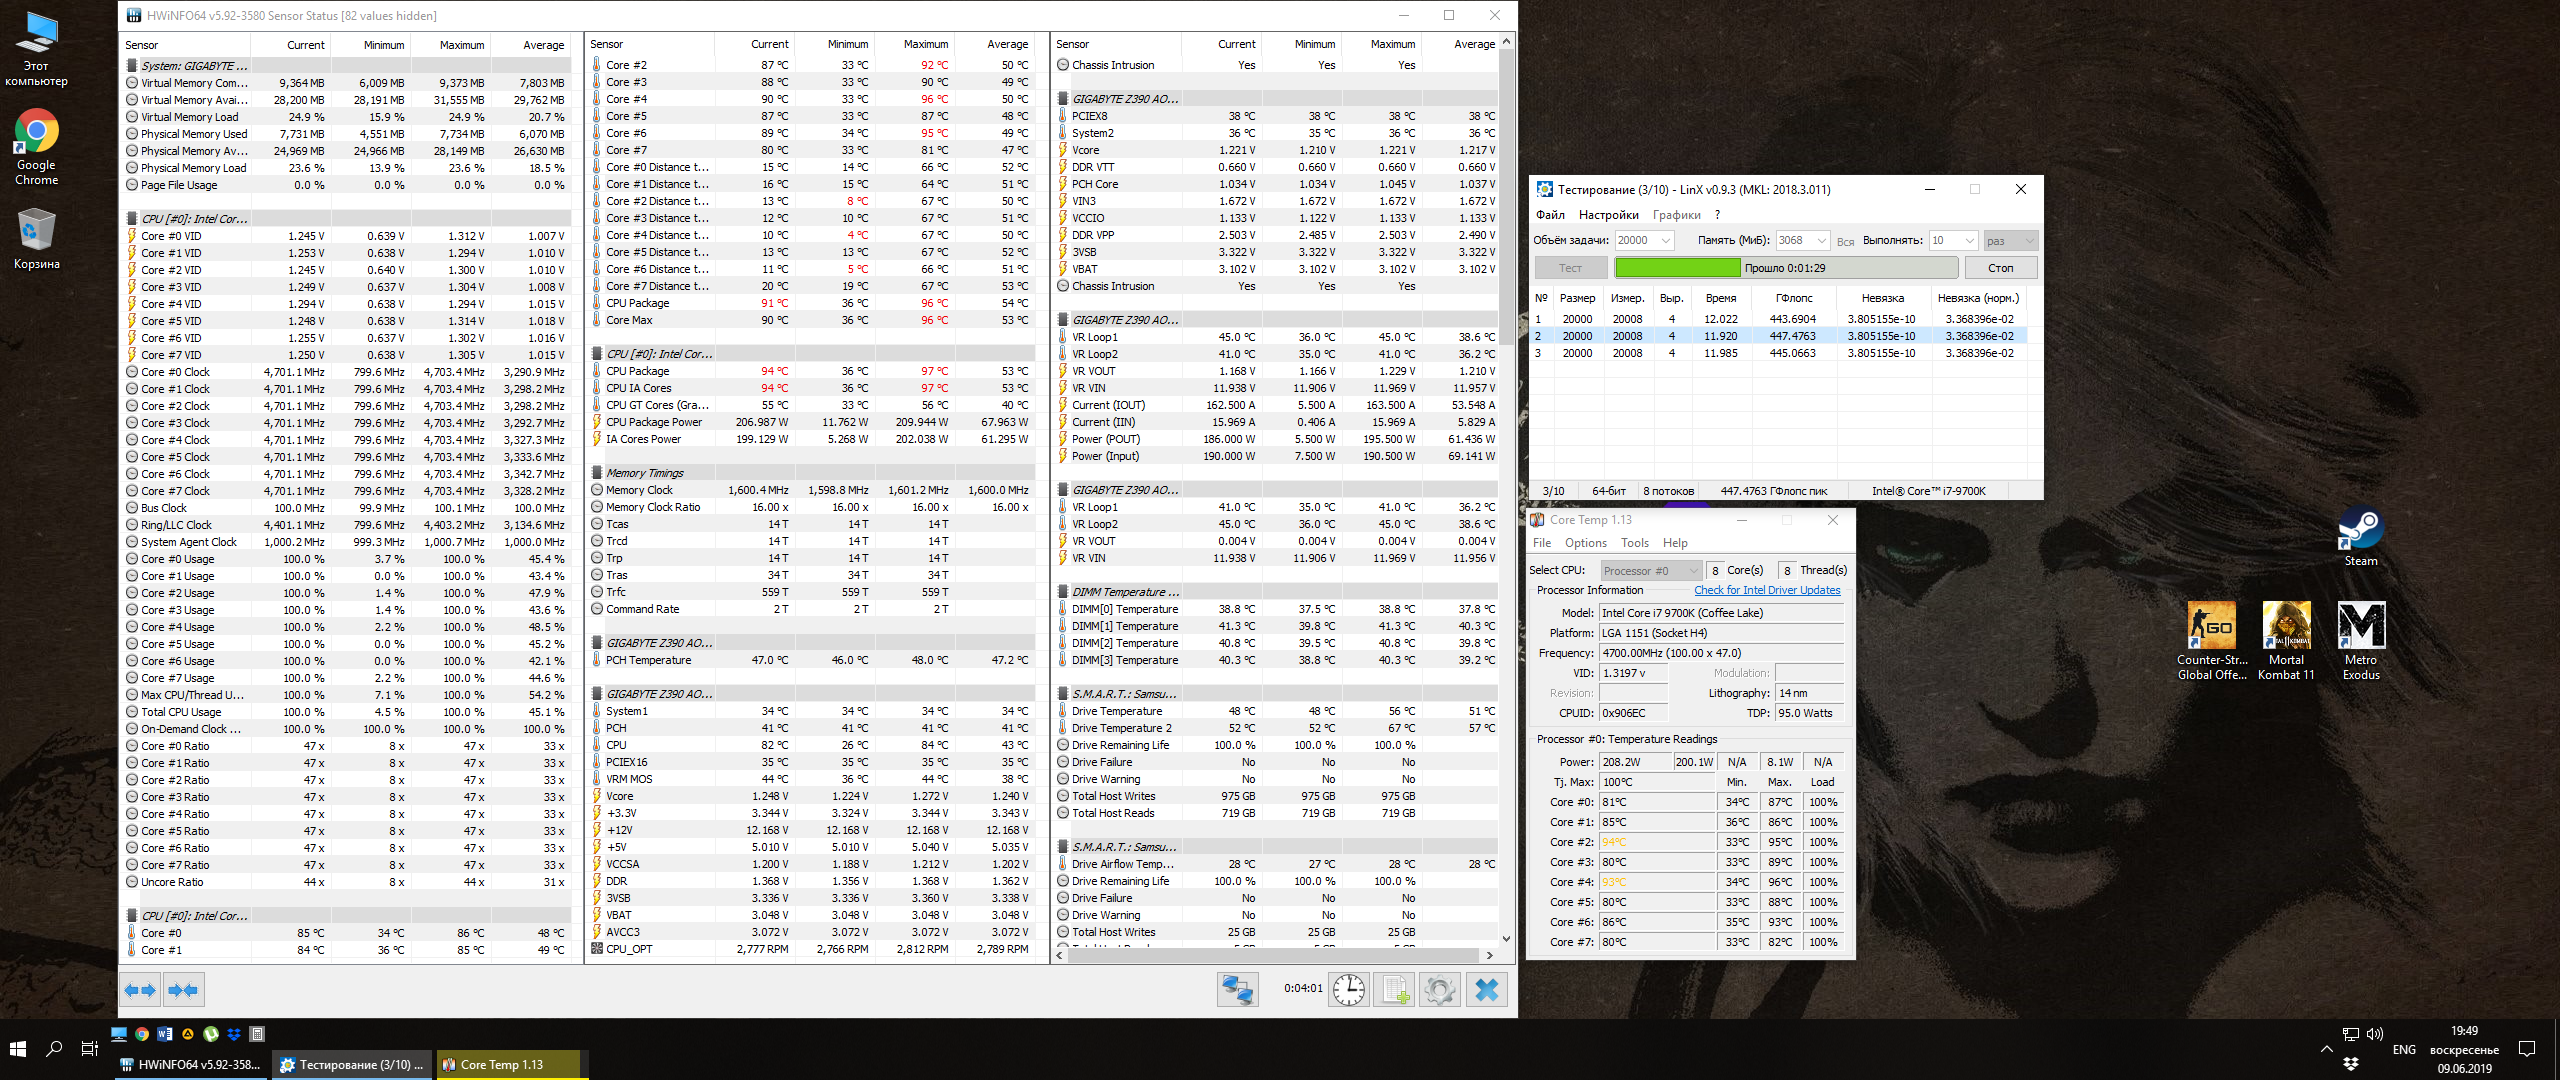Open Windows Task View in taskbar
Screen dimensions: 2560x1080
pyautogui.click(x=89, y=1048)
